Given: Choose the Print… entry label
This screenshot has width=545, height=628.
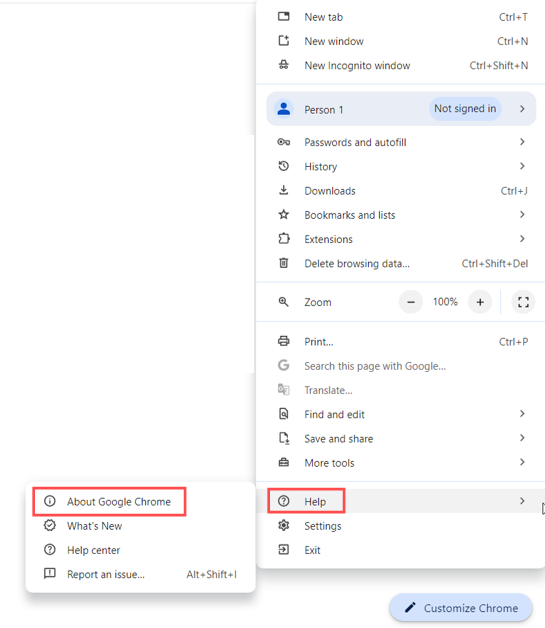Looking at the screenshot, I should pos(319,342).
